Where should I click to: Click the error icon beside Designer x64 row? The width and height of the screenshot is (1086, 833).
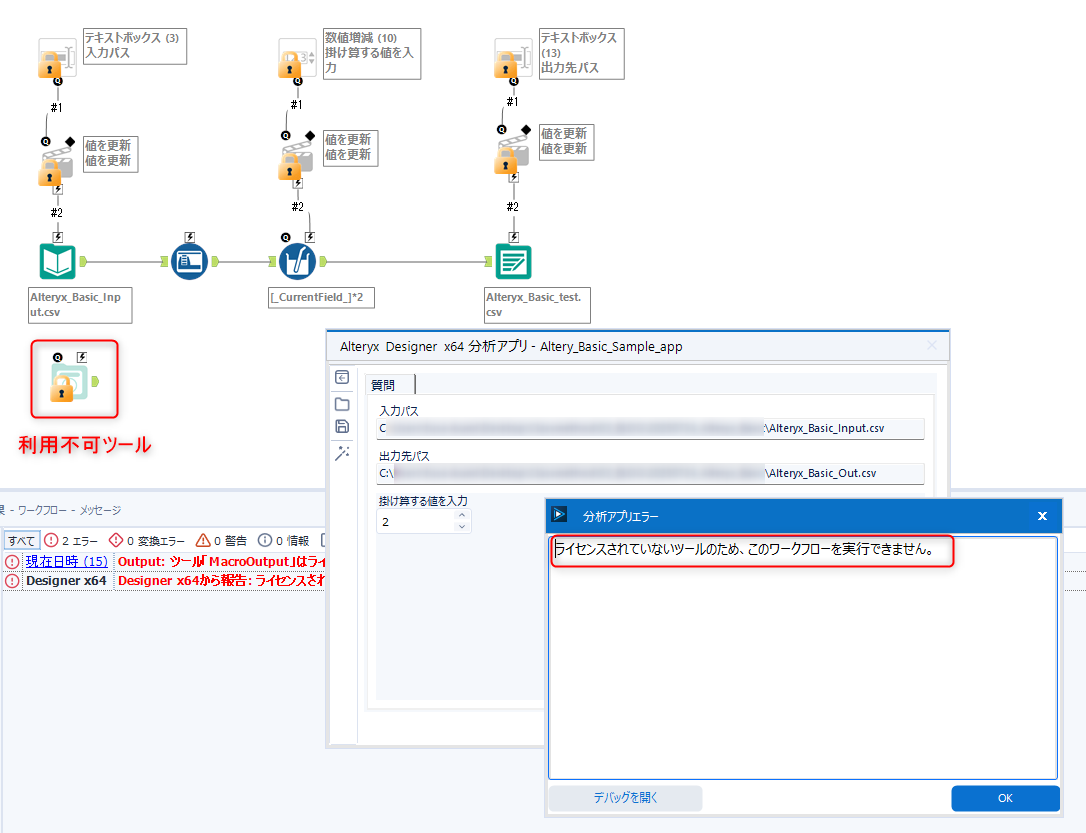click(12, 581)
